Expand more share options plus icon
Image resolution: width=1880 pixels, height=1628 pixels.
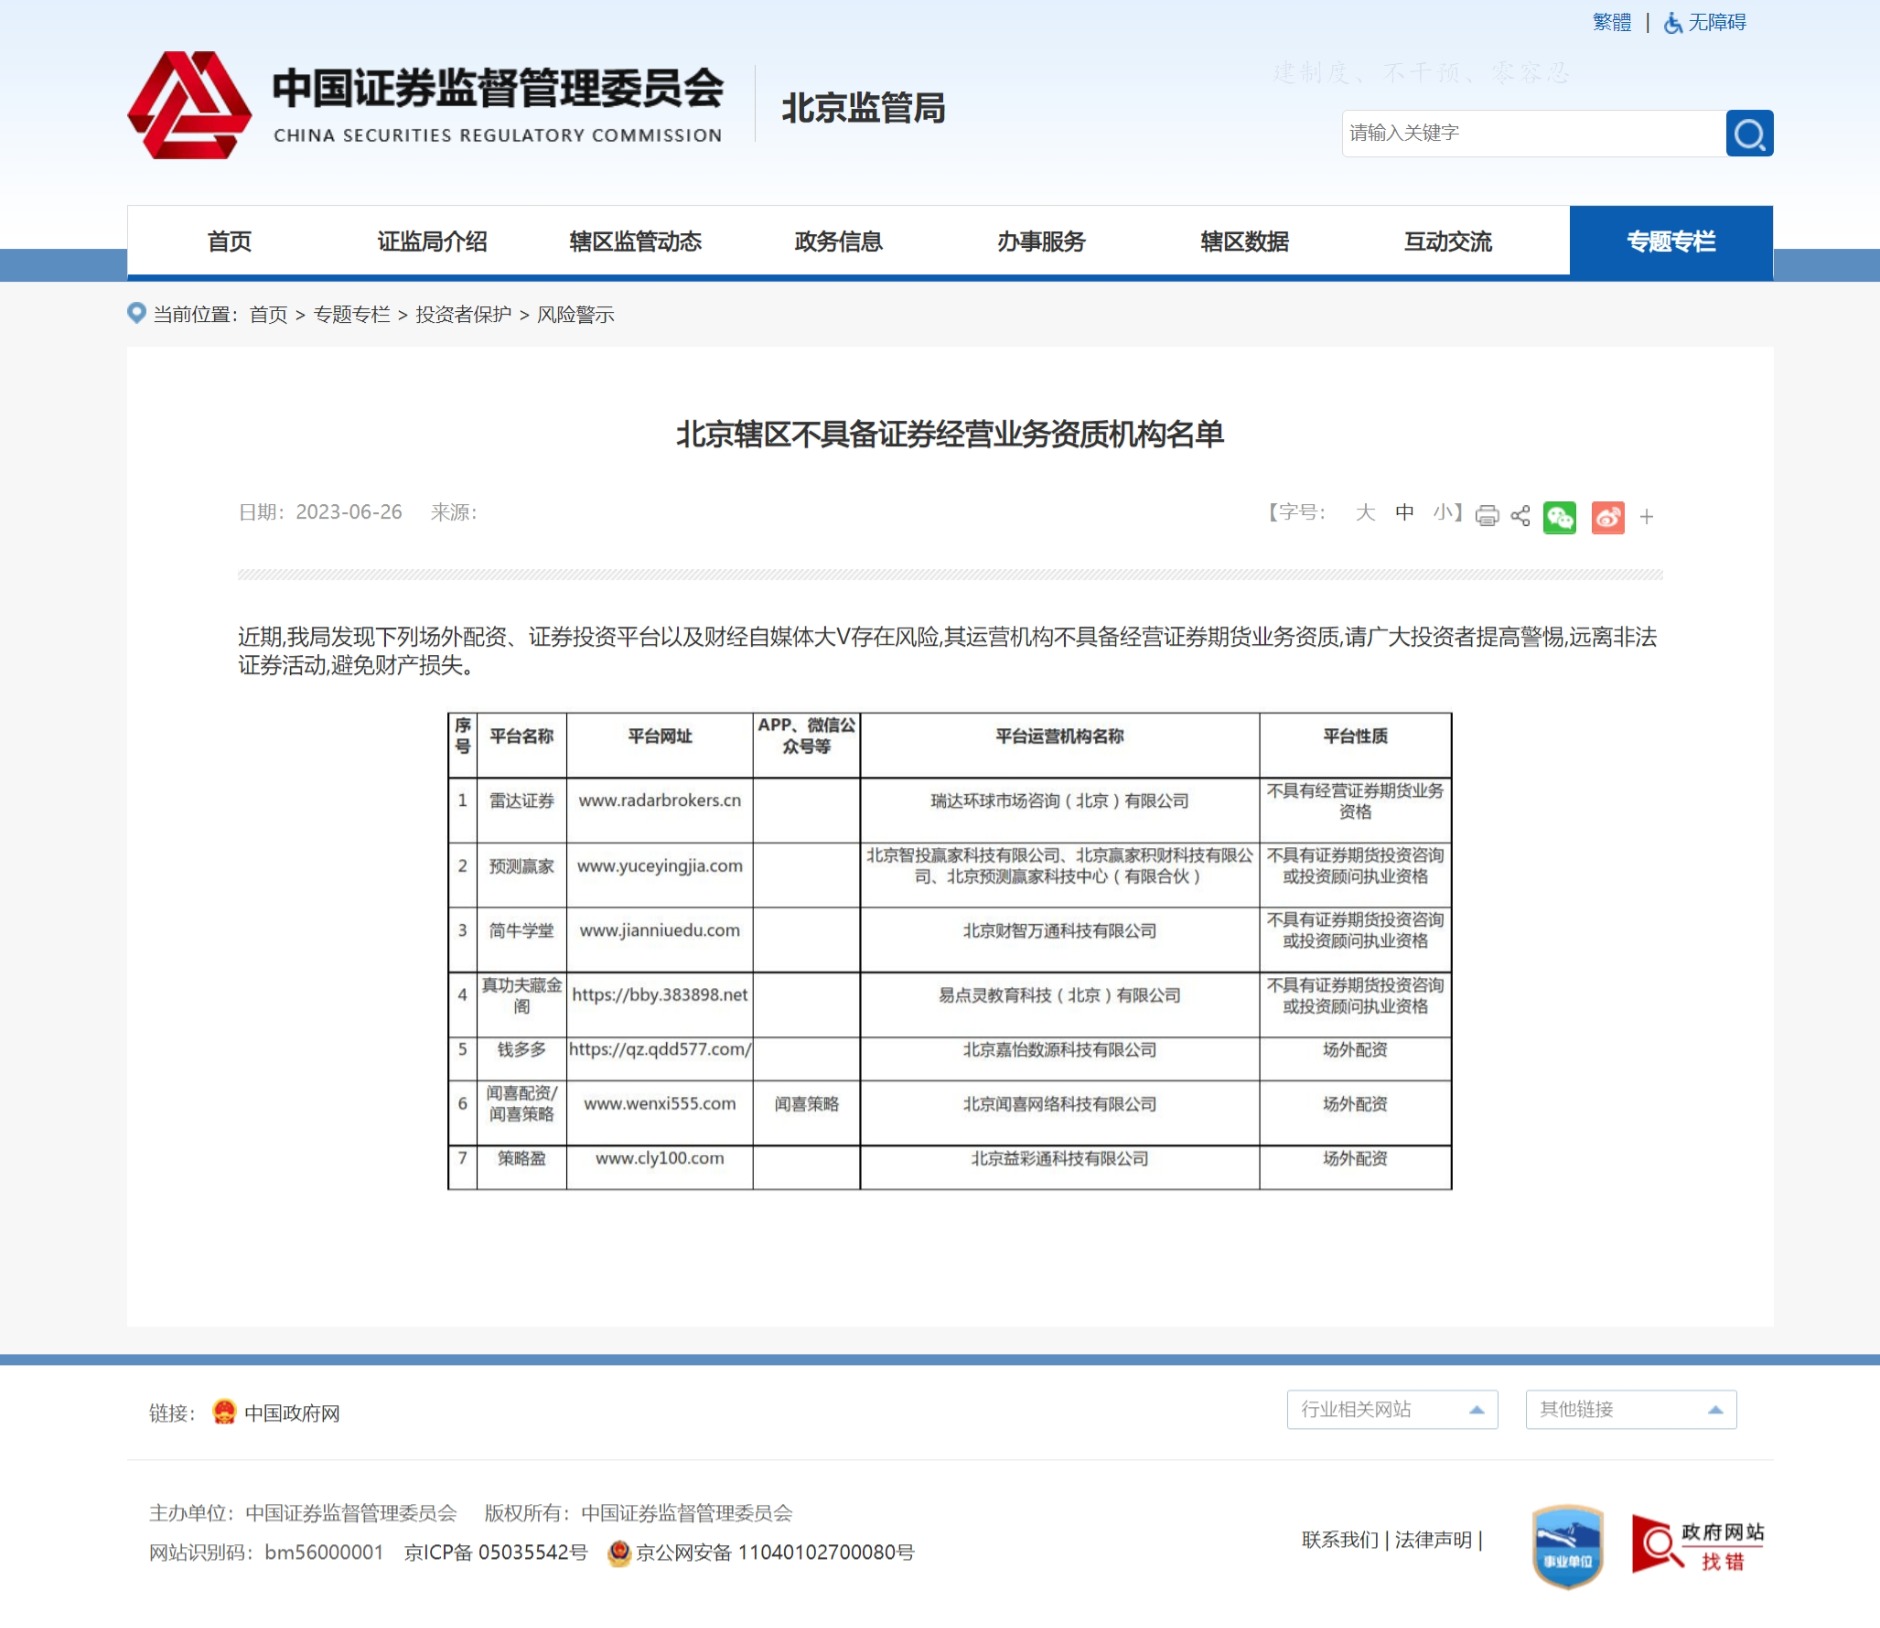(x=1647, y=517)
